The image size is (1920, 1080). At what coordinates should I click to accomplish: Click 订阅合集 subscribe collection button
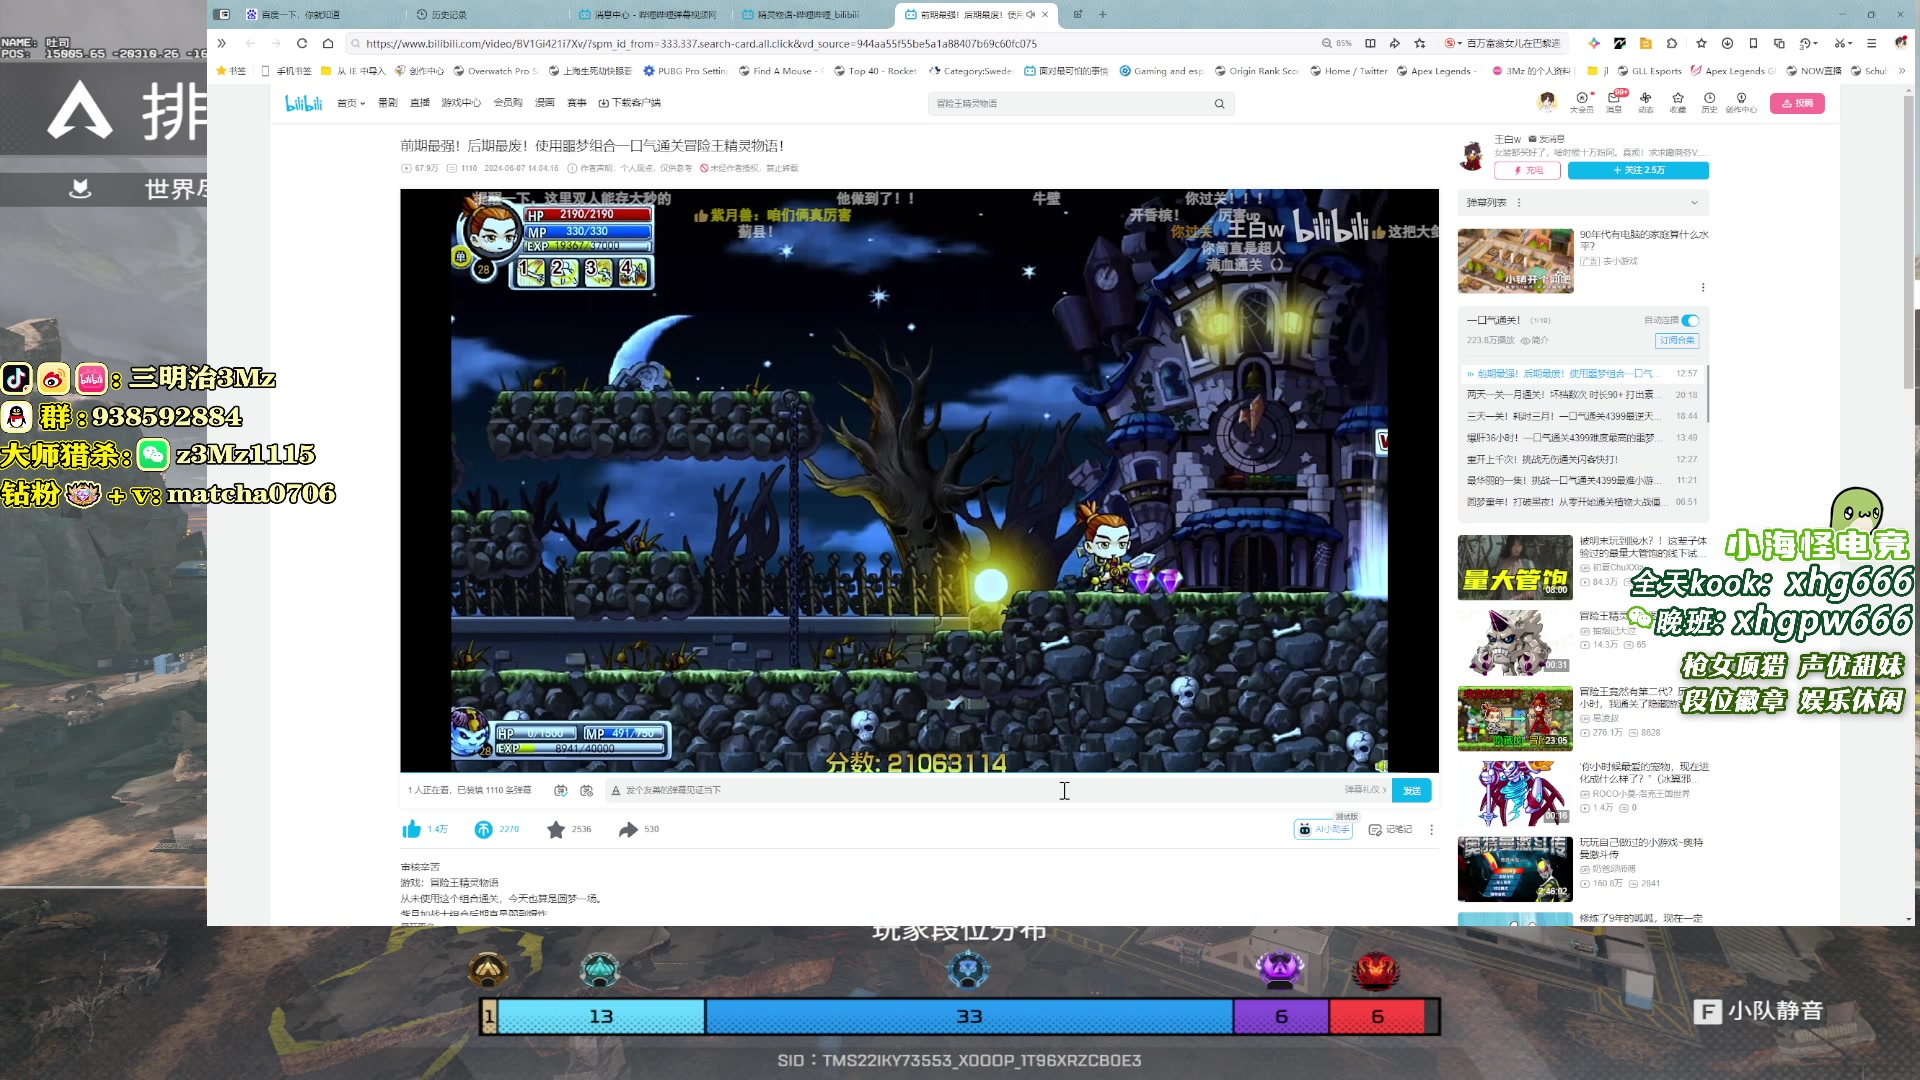(1677, 341)
